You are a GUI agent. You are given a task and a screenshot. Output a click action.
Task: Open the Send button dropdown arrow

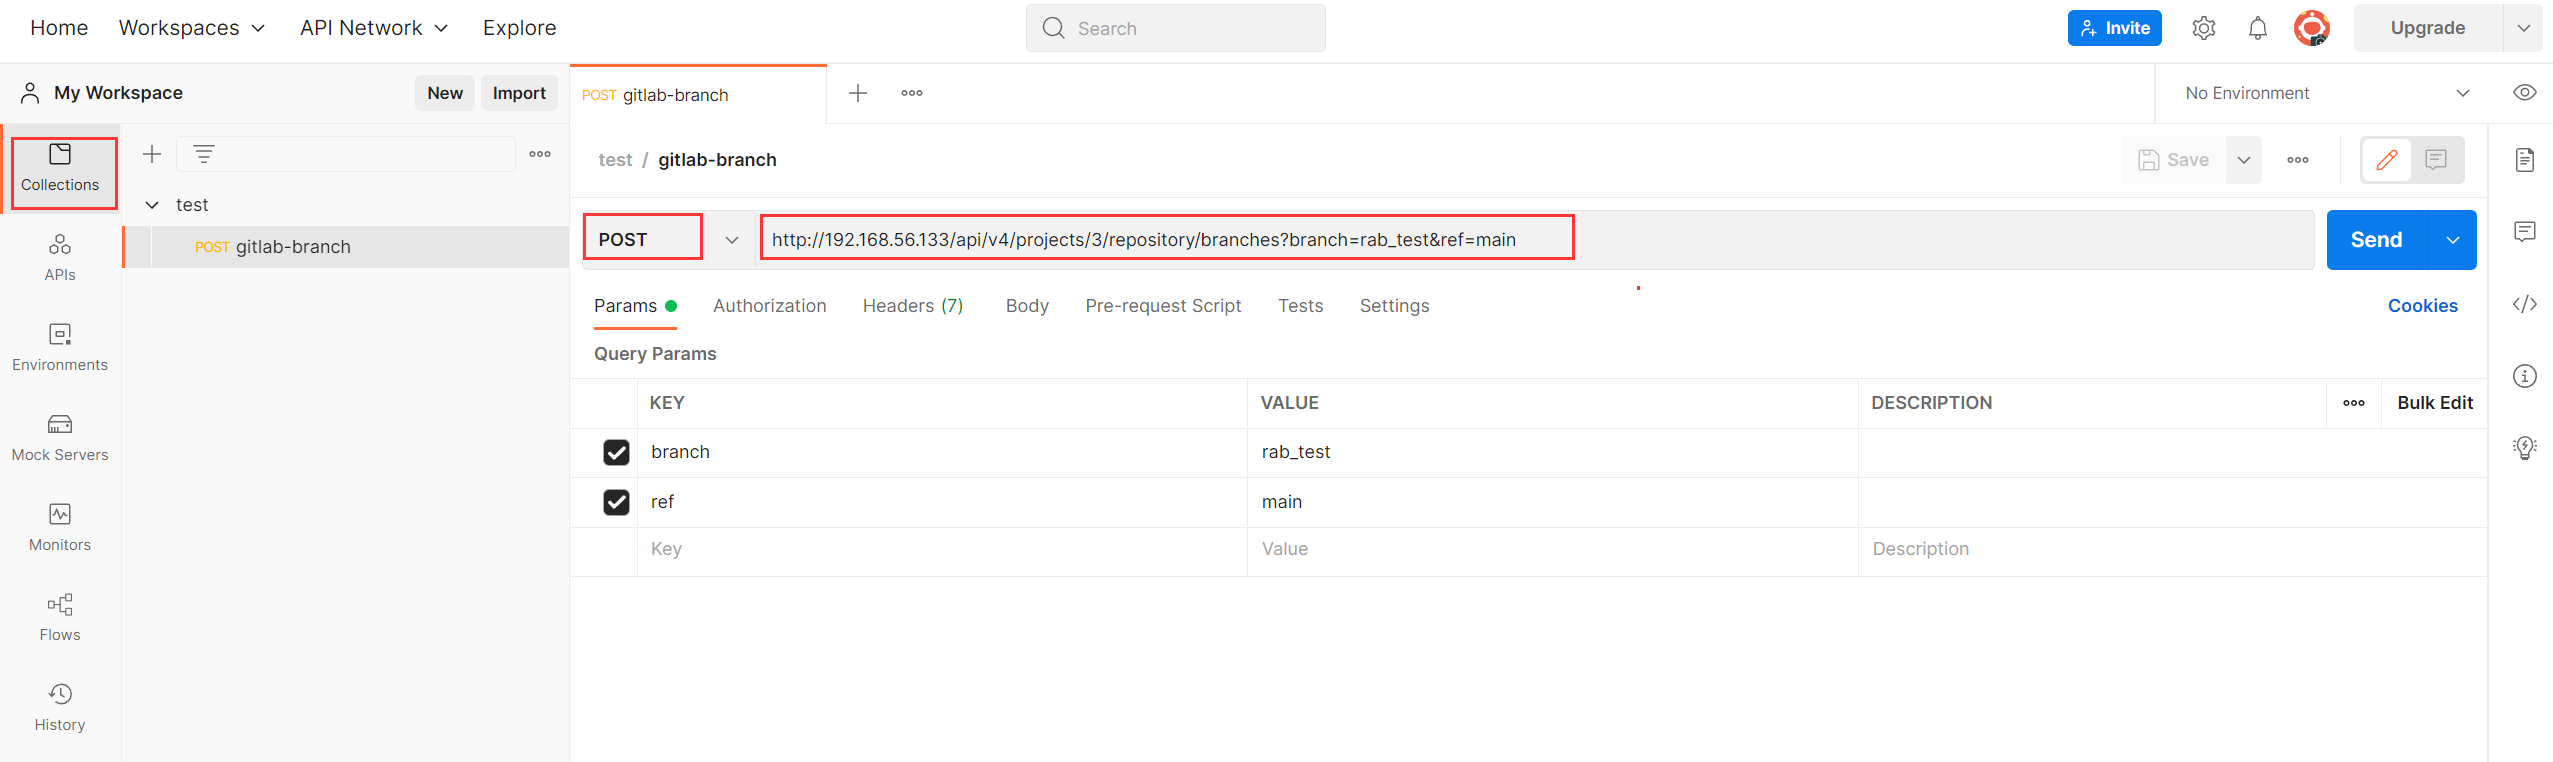2453,240
